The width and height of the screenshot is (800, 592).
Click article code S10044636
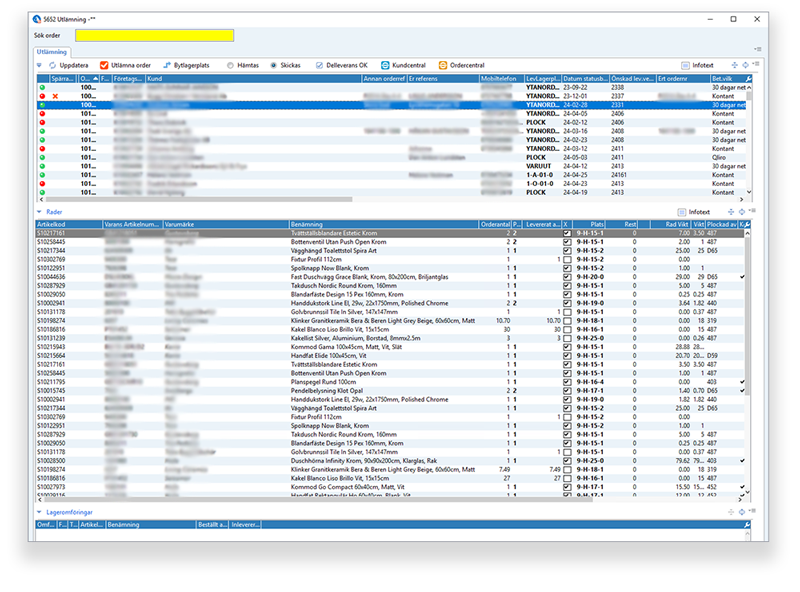(x=51, y=277)
